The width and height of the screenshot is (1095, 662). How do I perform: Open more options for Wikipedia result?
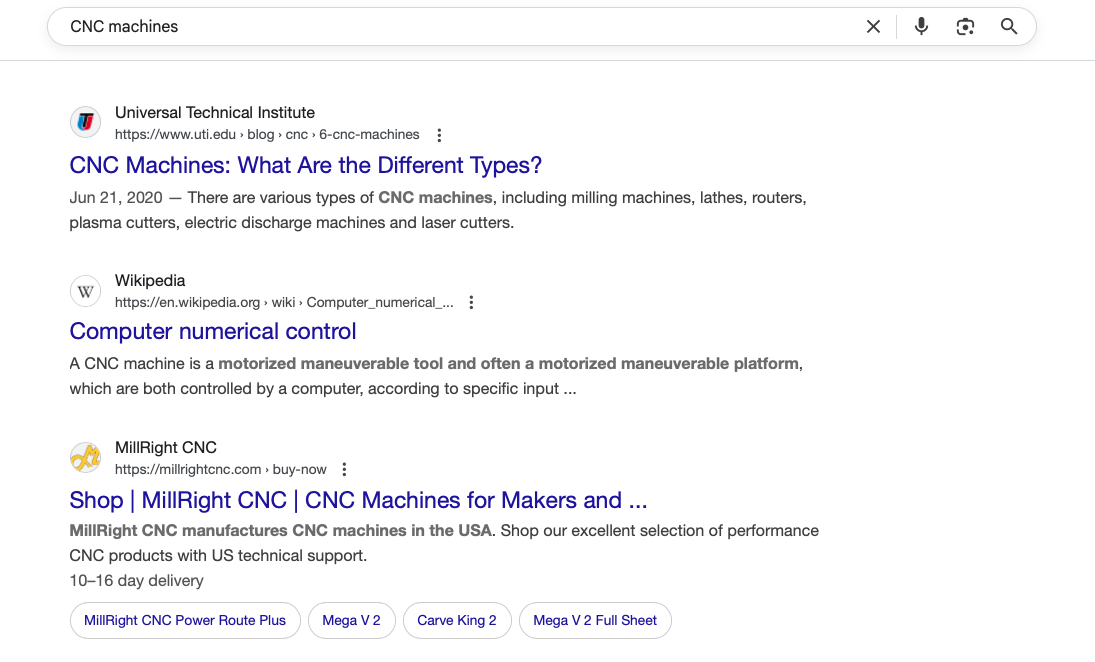click(472, 302)
